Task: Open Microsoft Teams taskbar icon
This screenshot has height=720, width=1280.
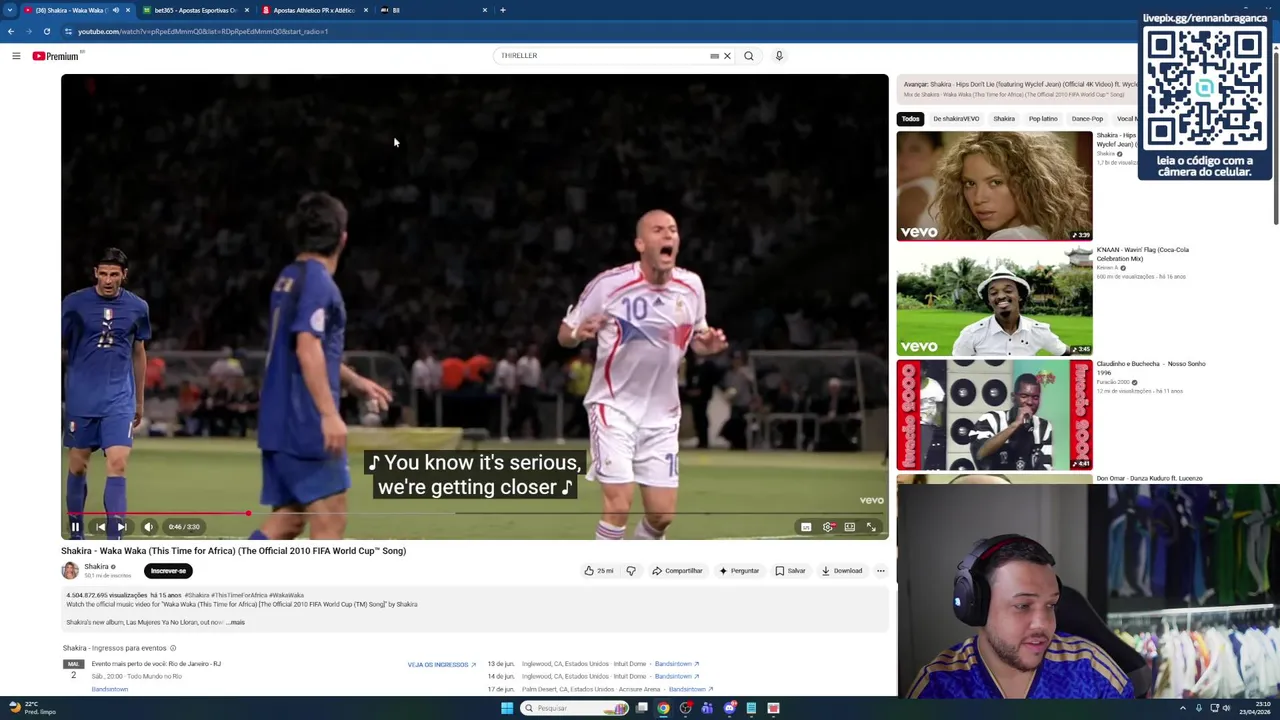Action: [x=707, y=708]
